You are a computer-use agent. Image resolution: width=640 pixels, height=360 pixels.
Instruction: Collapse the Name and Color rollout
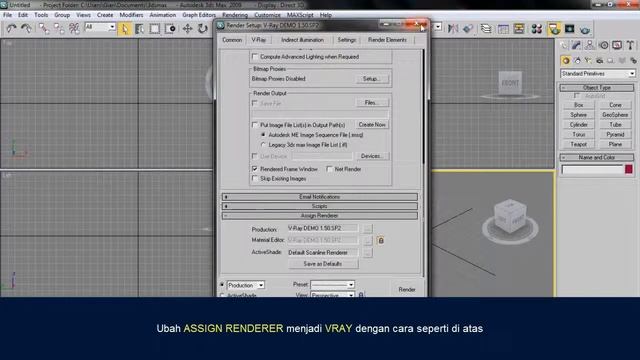pyautogui.click(x=597, y=158)
